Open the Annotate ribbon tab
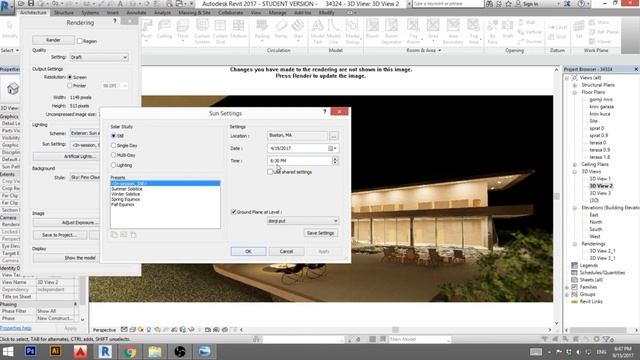The height and width of the screenshot is (360, 640). 136,13
